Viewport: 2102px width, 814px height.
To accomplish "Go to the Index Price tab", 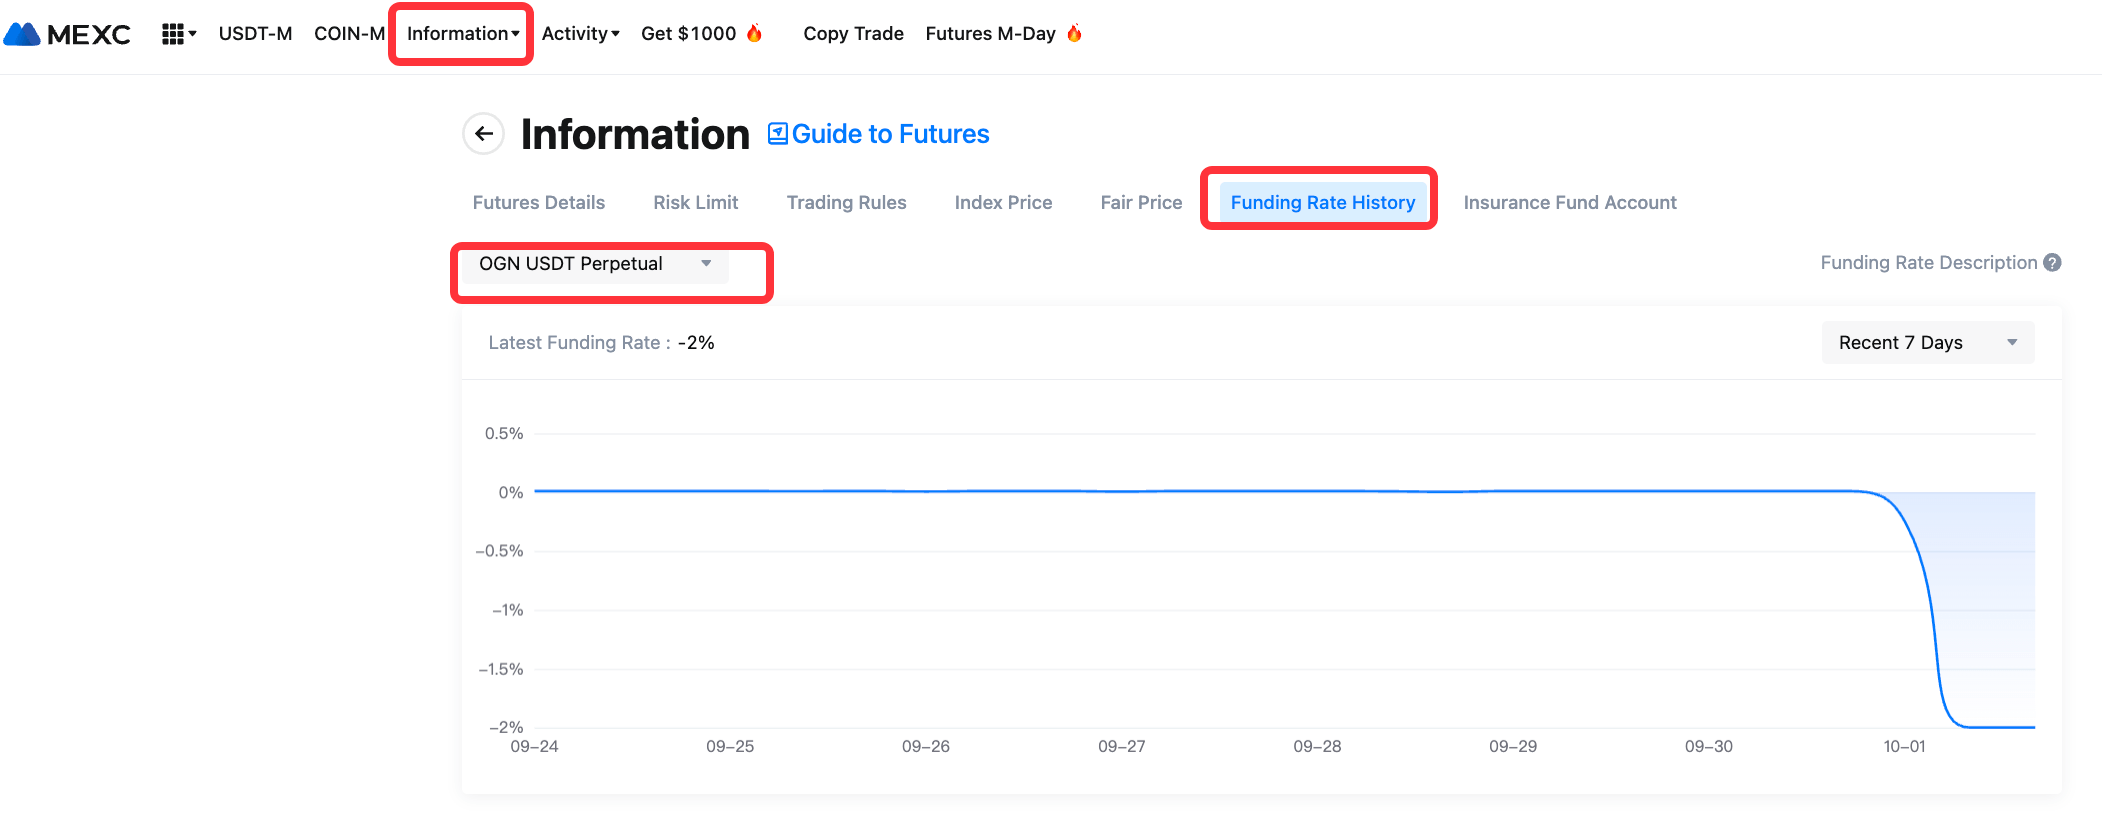I will 1003,202.
